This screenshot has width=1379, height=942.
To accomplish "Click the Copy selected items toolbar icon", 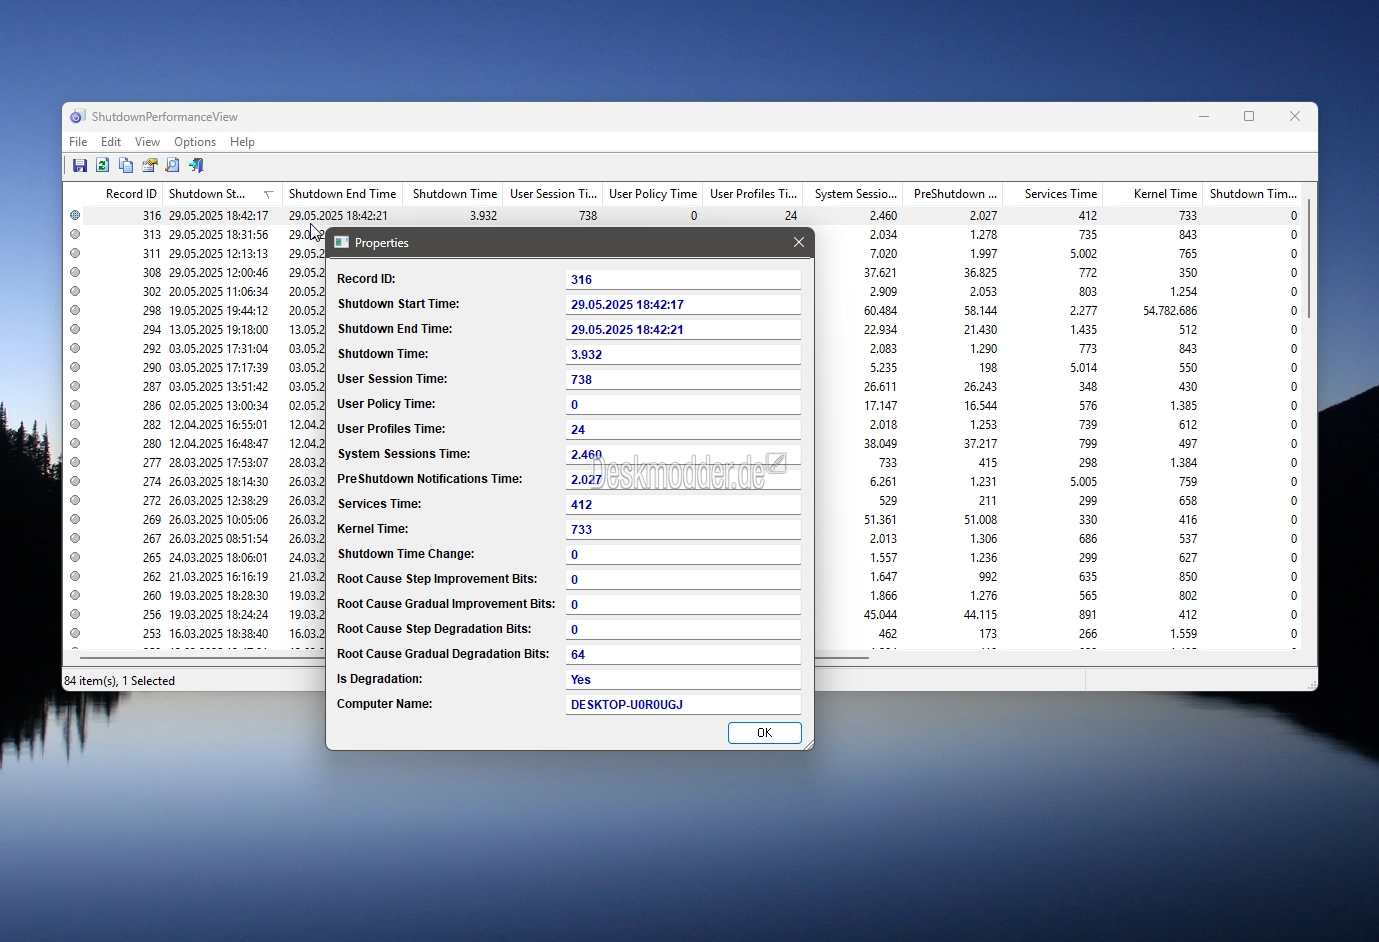I will tap(126, 165).
